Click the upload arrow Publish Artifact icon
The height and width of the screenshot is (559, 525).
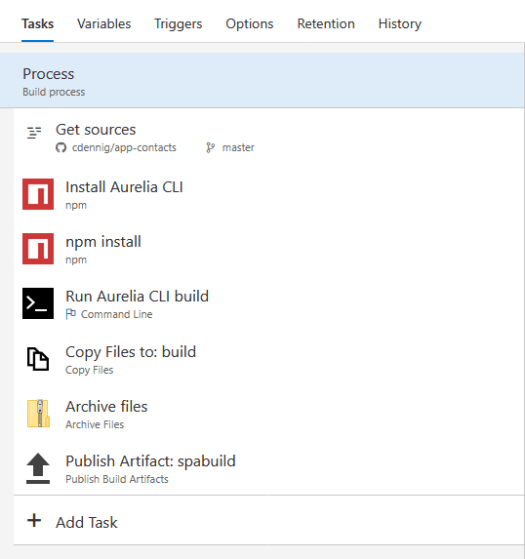[38, 468]
